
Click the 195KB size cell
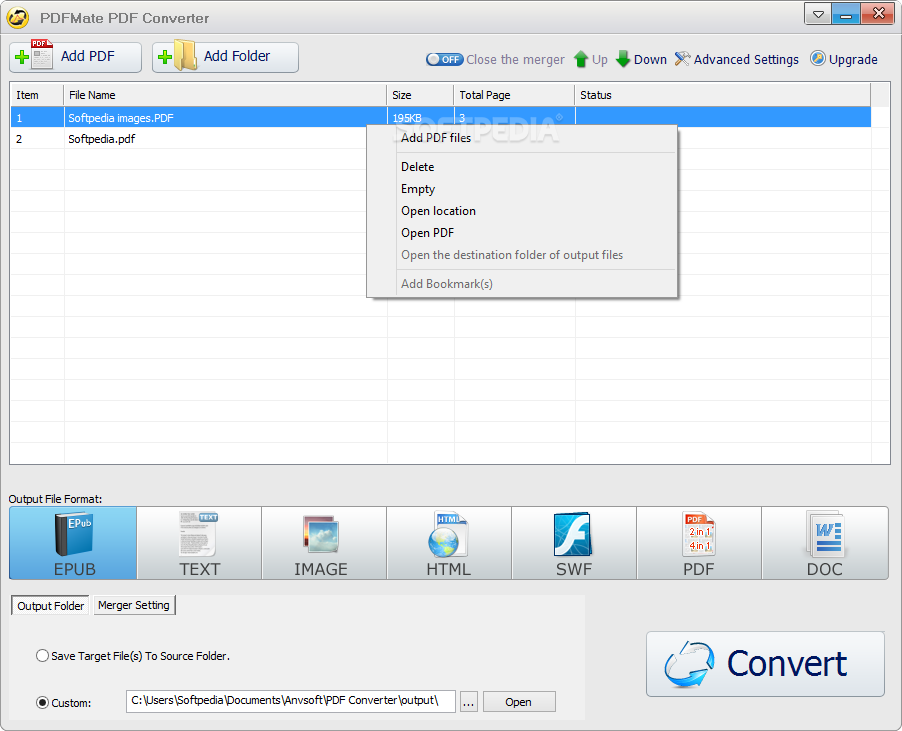[x=421, y=117]
